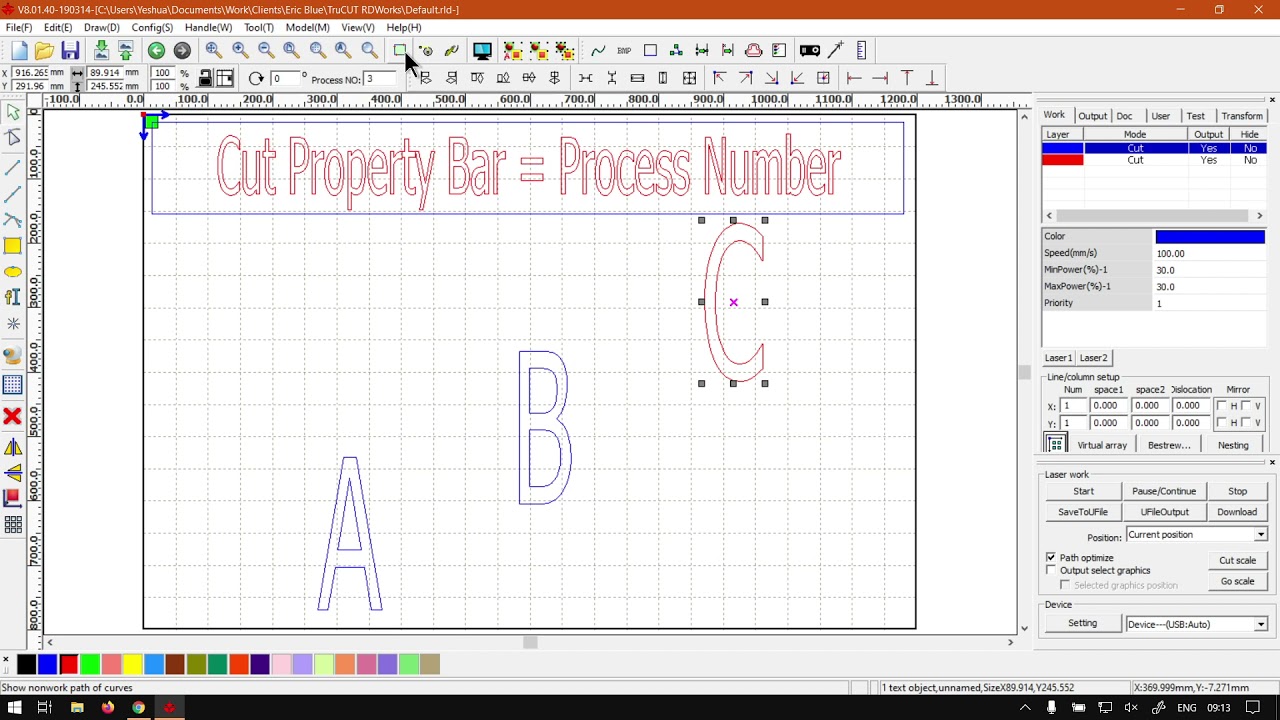Toggle the Selected graphics position checkbox
Image resolution: width=1280 pixels, height=720 pixels.
1065,585
